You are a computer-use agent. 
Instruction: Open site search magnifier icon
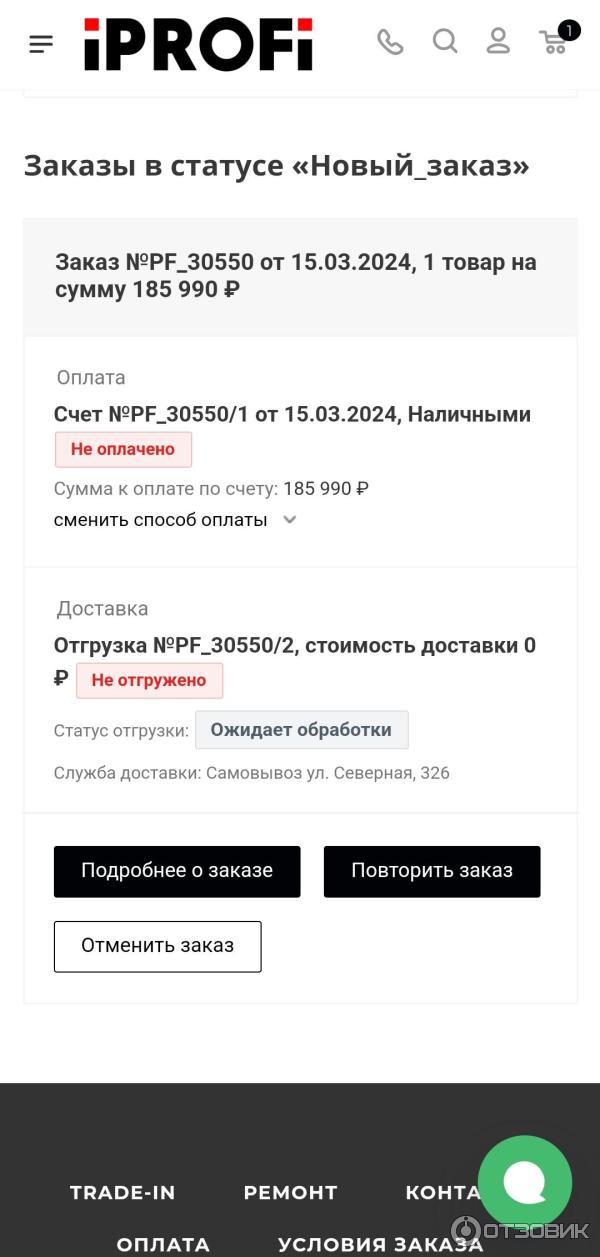coord(445,42)
